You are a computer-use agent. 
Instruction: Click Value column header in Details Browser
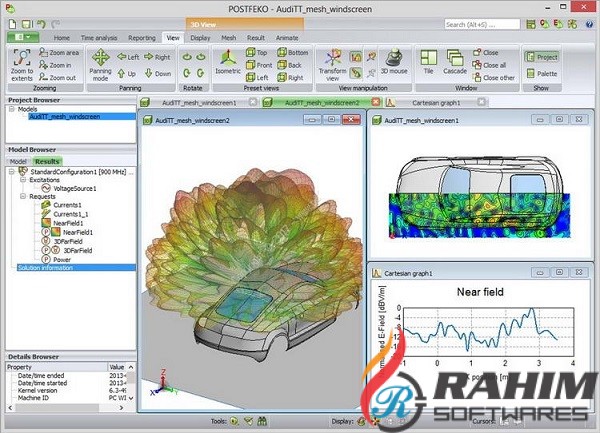coord(117,367)
